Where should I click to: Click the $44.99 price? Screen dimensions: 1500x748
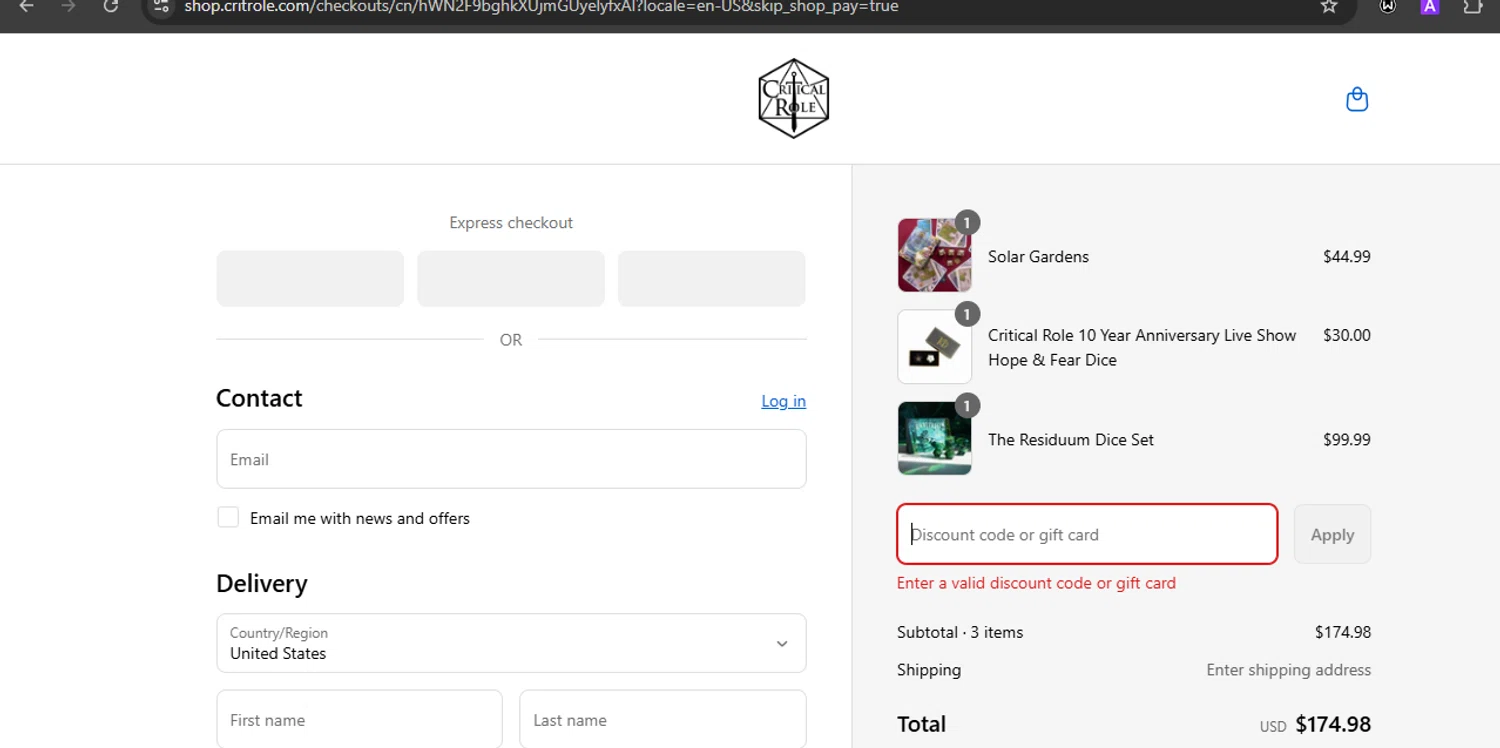point(1346,257)
